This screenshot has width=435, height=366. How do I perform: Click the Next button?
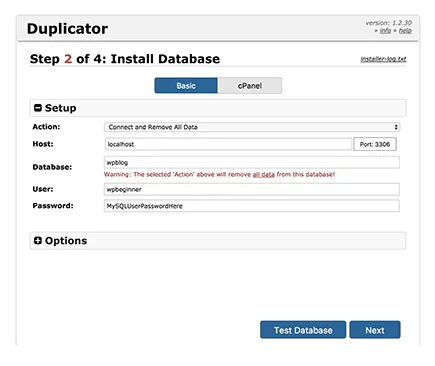(x=375, y=330)
